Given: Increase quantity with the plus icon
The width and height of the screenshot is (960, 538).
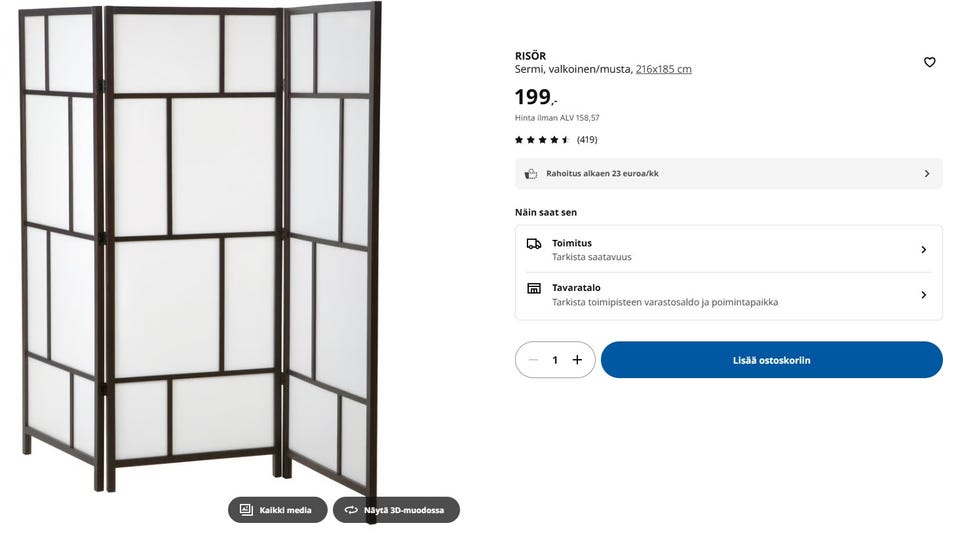Looking at the screenshot, I should (577, 360).
